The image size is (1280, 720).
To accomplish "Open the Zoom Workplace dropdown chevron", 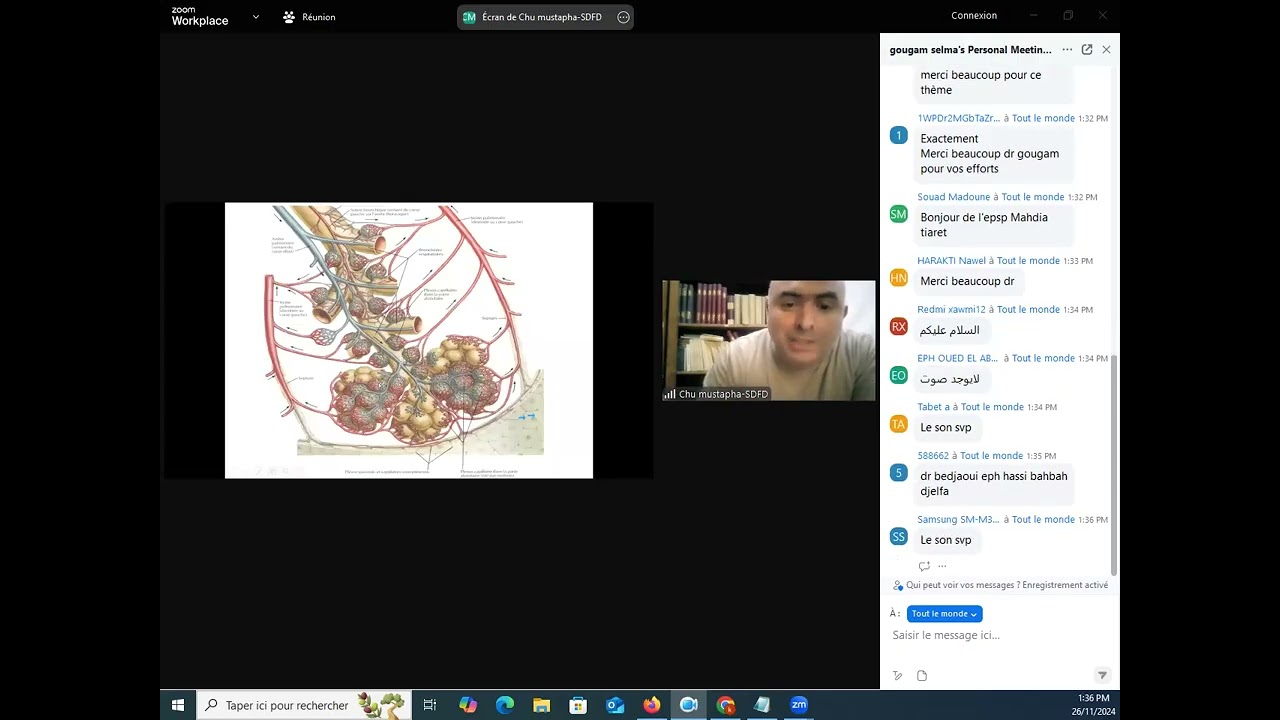I will (x=256, y=17).
